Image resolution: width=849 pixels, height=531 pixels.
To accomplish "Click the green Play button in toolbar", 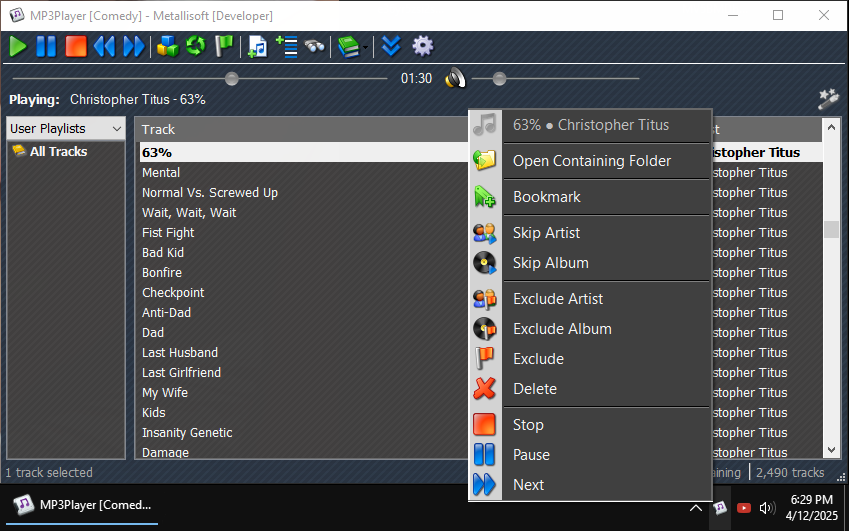I will (x=18, y=46).
